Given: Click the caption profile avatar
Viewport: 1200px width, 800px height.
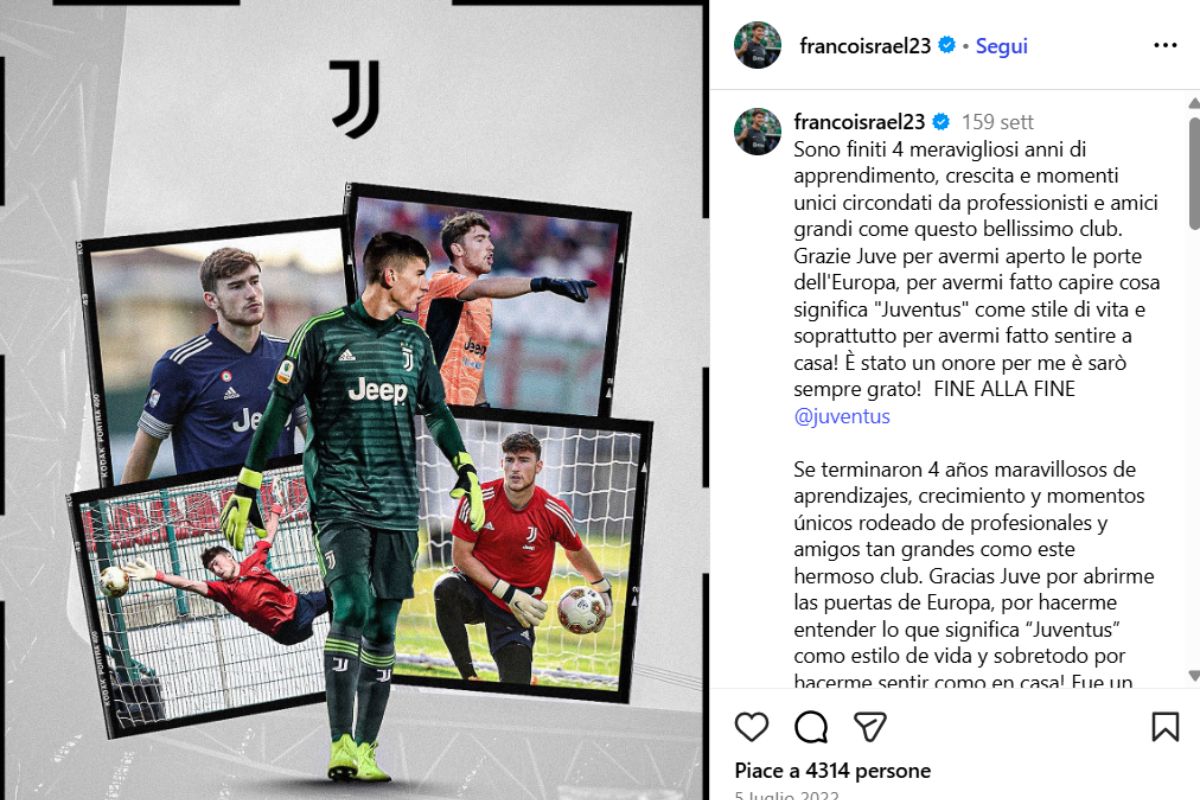Looking at the screenshot, I should 757,131.
